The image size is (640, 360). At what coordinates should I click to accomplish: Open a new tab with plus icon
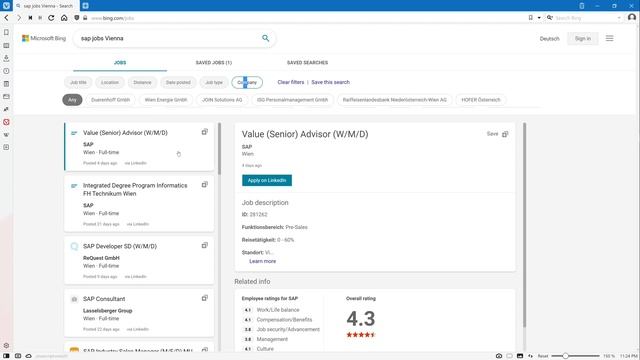tap(85, 6)
